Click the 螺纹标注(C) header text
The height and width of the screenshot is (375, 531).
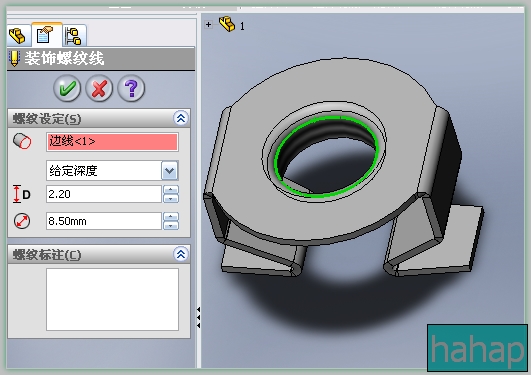[47, 255]
